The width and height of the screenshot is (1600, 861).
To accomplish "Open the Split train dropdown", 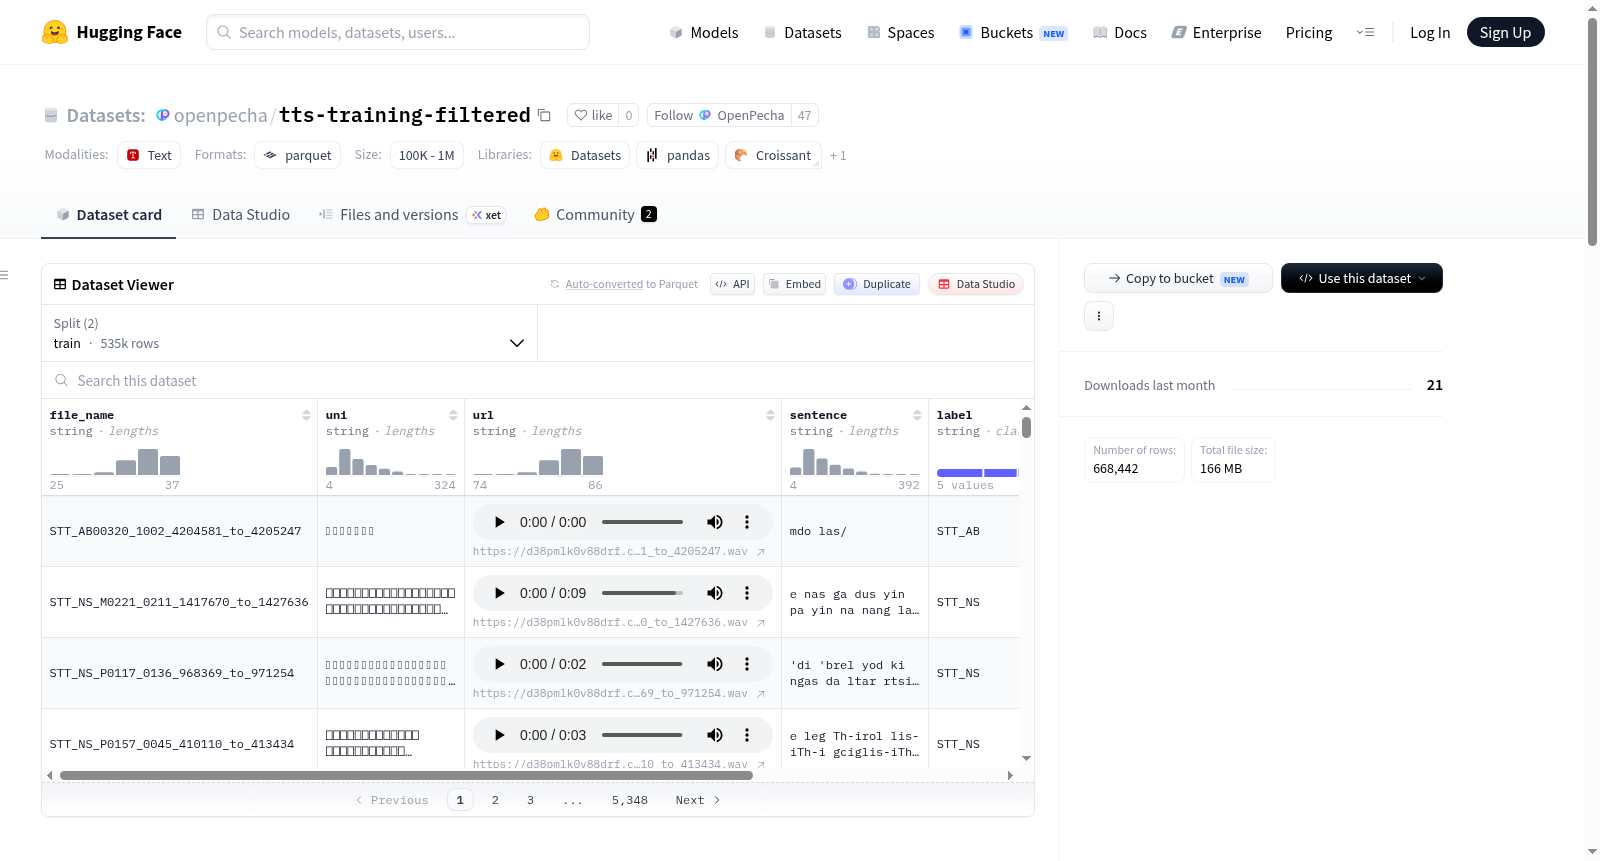I will pyautogui.click(x=289, y=333).
